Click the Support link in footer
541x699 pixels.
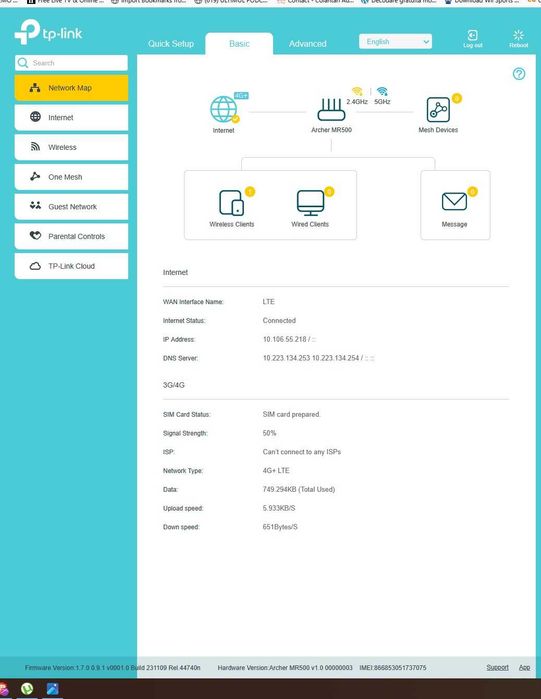(497, 667)
